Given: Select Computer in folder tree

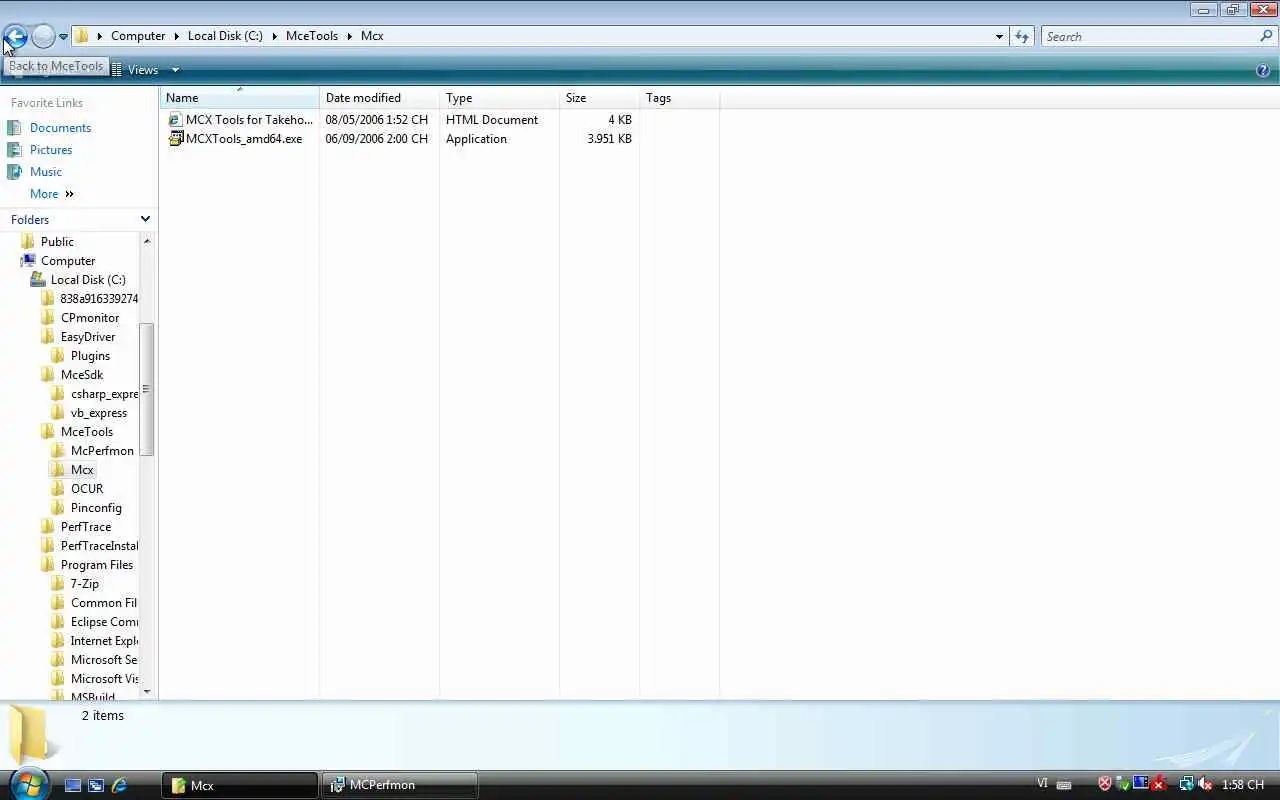Looking at the screenshot, I should [68, 261].
